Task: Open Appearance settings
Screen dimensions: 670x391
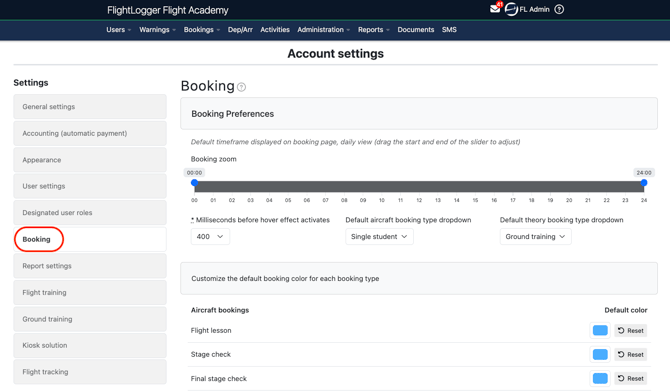Action: pyautogui.click(x=90, y=160)
